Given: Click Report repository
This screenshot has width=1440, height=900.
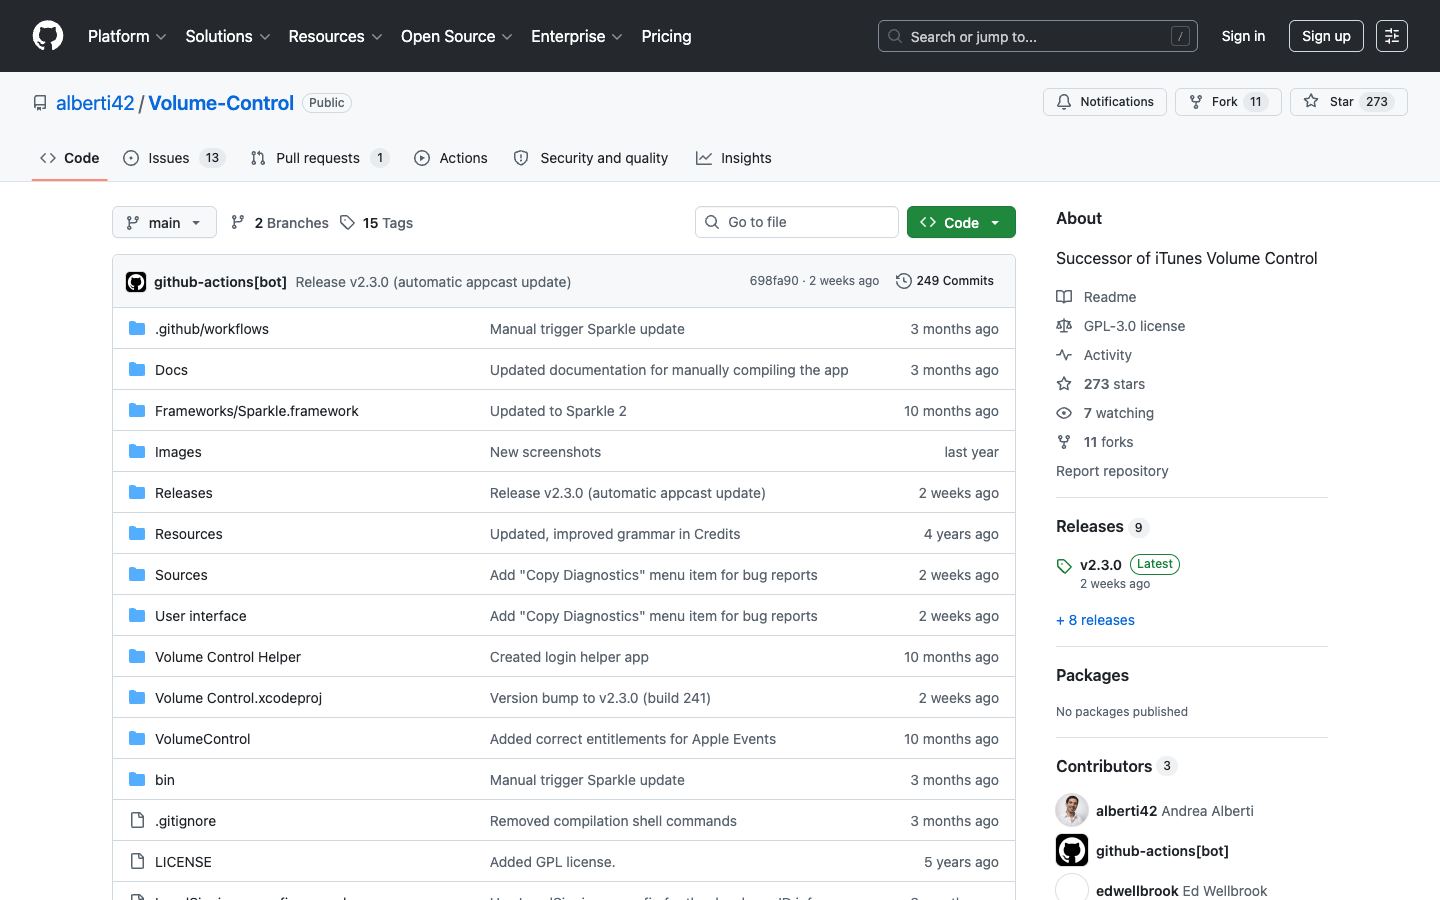Looking at the screenshot, I should tap(1112, 471).
